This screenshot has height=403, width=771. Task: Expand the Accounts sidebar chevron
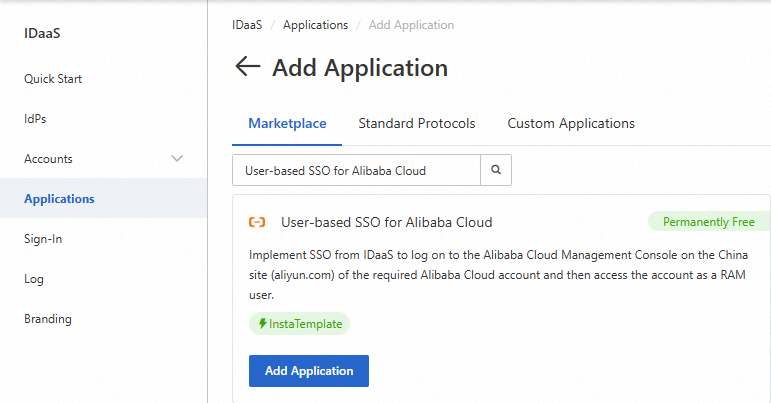click(178, 159)
